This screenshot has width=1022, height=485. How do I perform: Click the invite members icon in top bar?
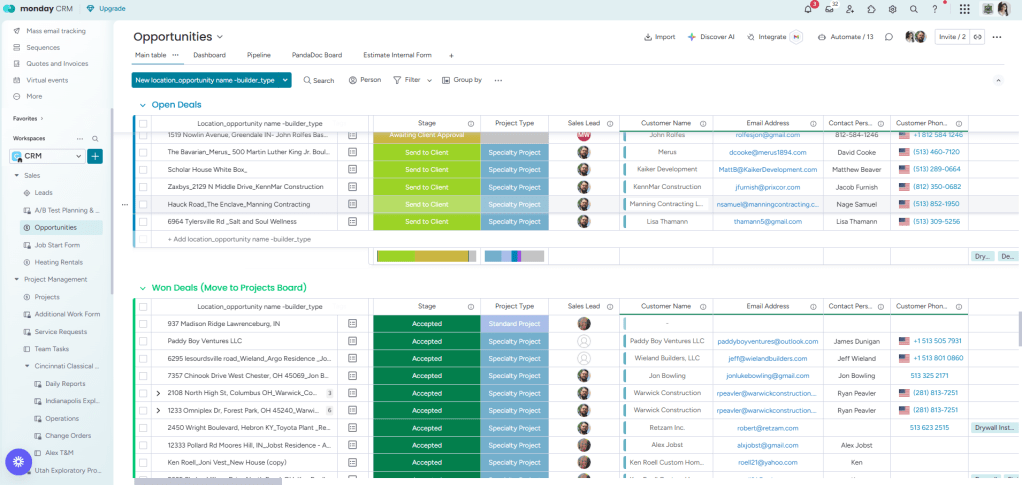click(x=850, y=9)
